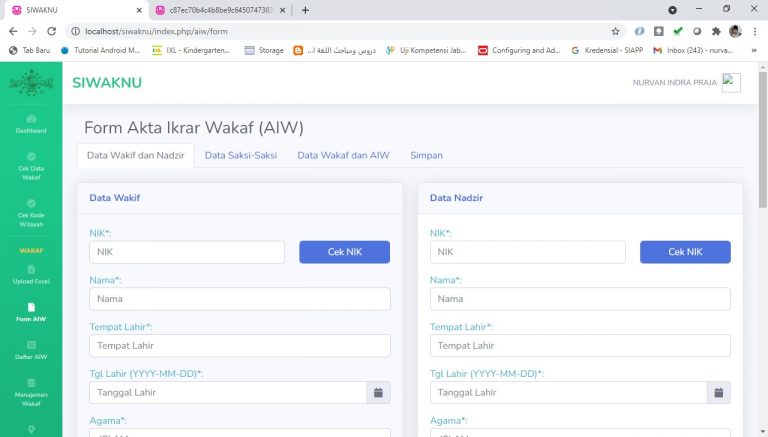Viewport: 768px width, 437px height.
Task: Click the SIWAKNU header title
Action: pyautogui.click(x=107, y=82)
